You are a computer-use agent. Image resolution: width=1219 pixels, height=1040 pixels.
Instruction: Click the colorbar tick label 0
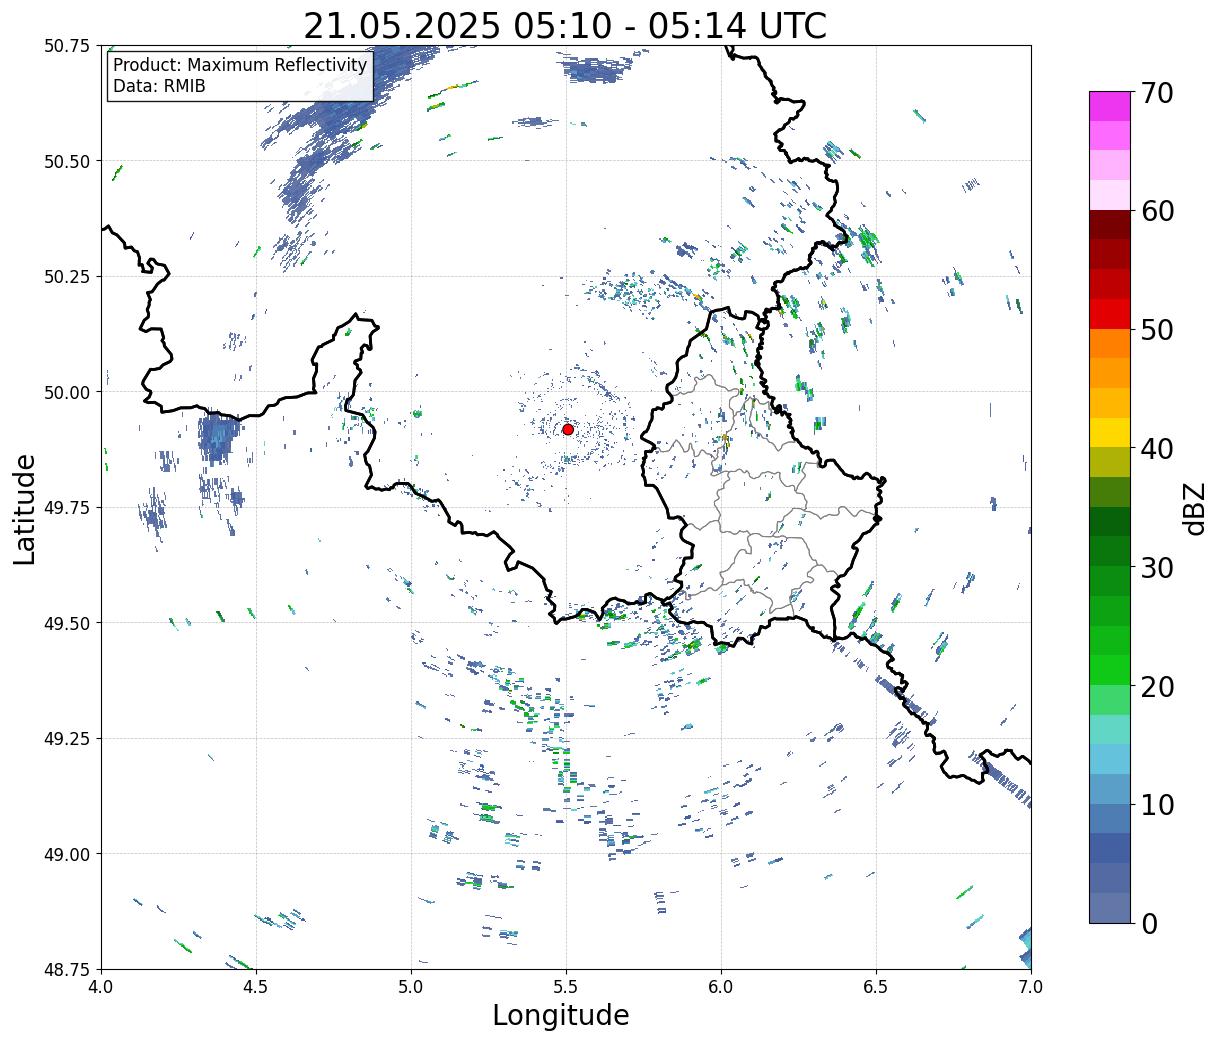[1149, 923]
